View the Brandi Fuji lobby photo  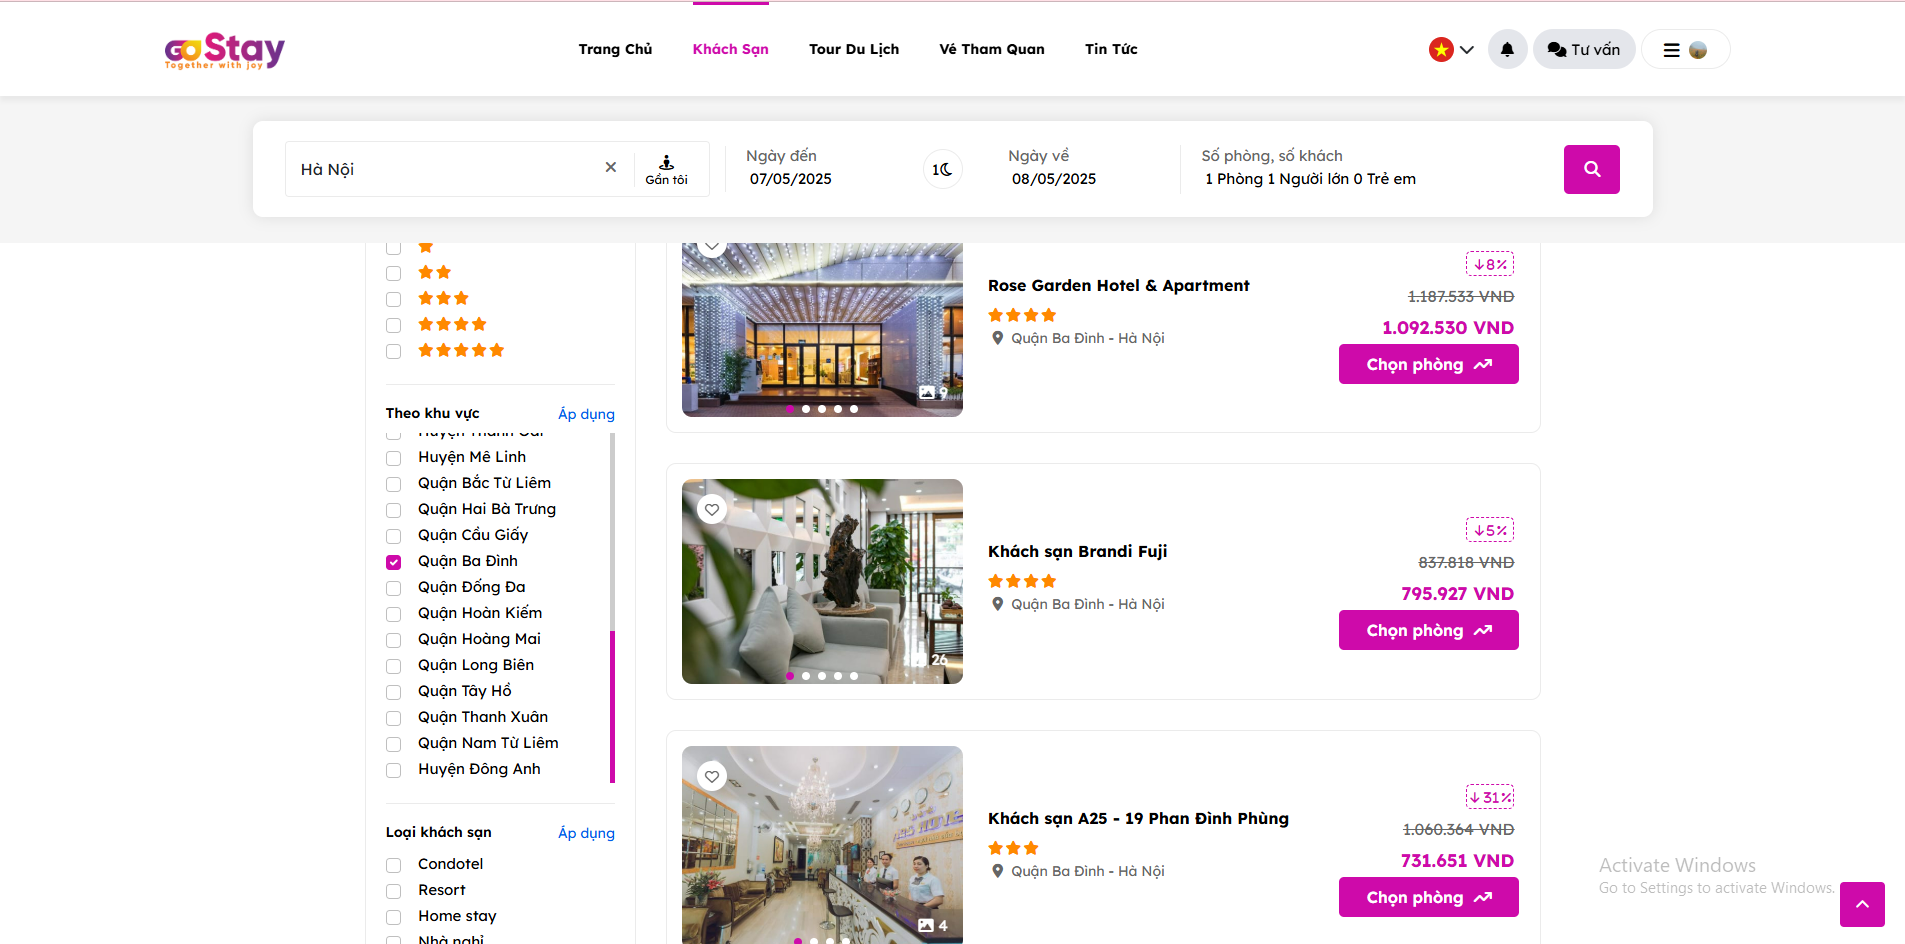tap(822, 581)
